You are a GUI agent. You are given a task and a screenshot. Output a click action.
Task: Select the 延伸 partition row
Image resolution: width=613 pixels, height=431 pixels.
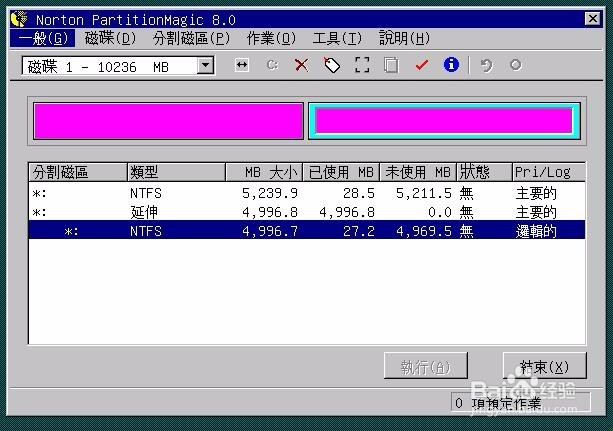pos(307,212)
